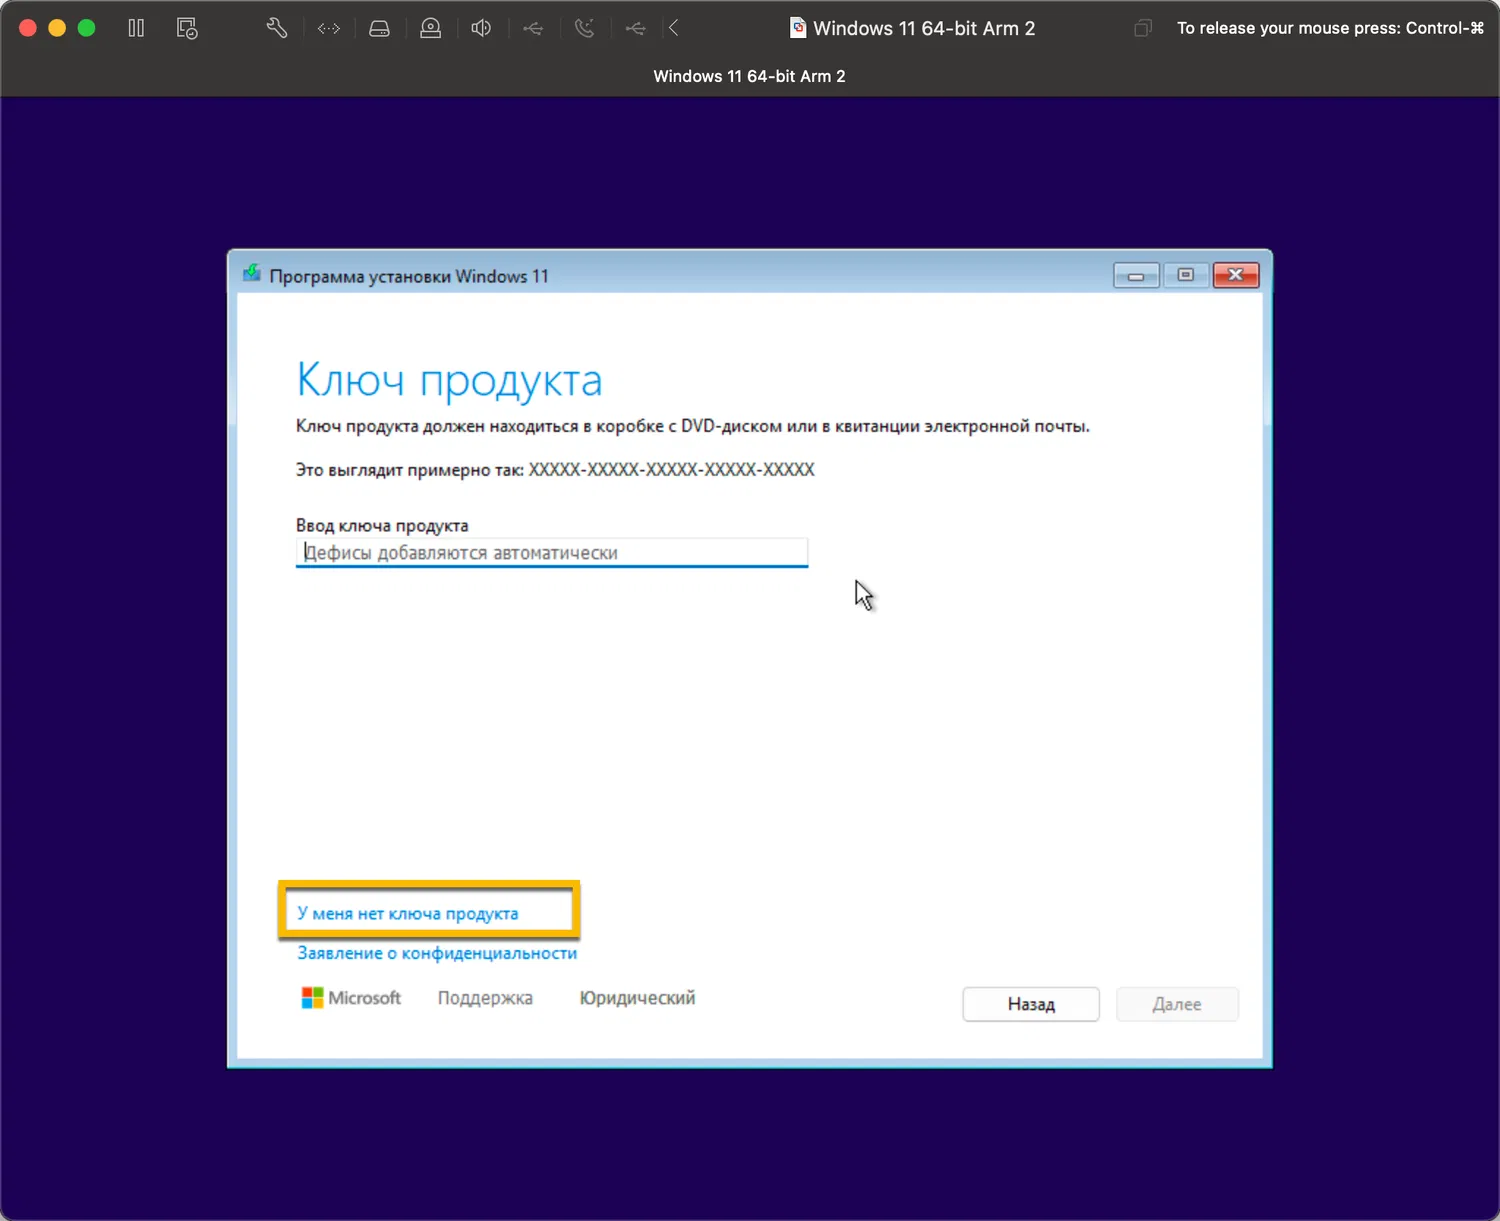This screenshot has width=1500, height=1221.
Task: Close the Windows 11 setup dialog
Action: pyautogui.click(x=1236, y=275)
